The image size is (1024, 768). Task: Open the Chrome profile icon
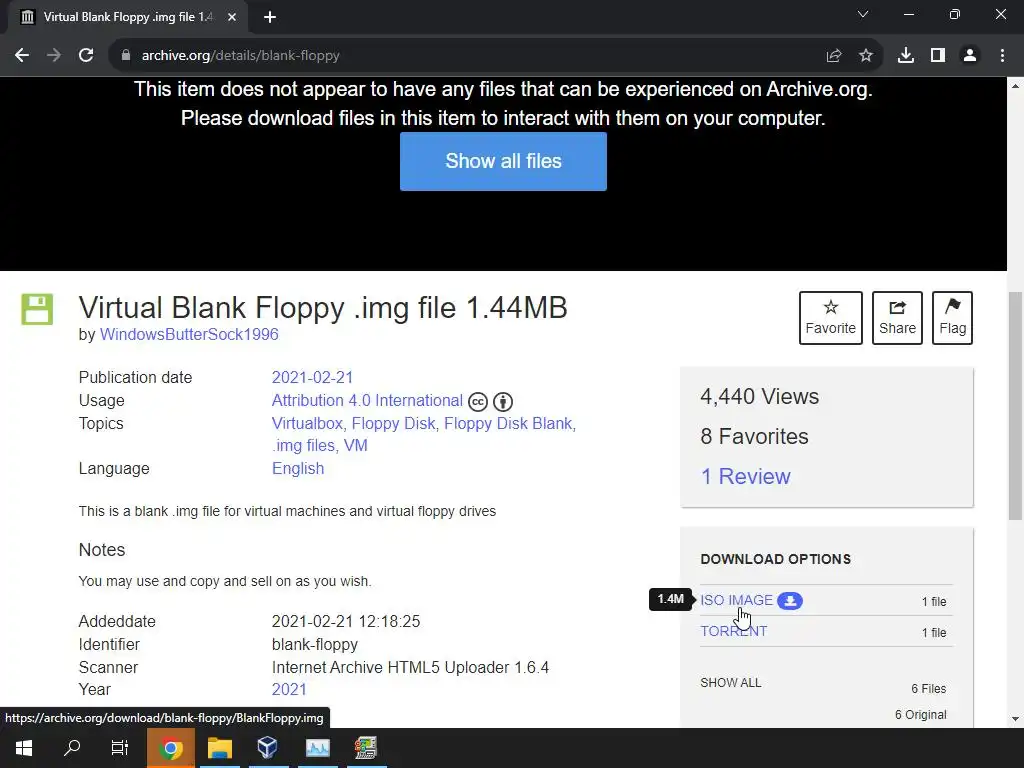[x=970, y=56]
